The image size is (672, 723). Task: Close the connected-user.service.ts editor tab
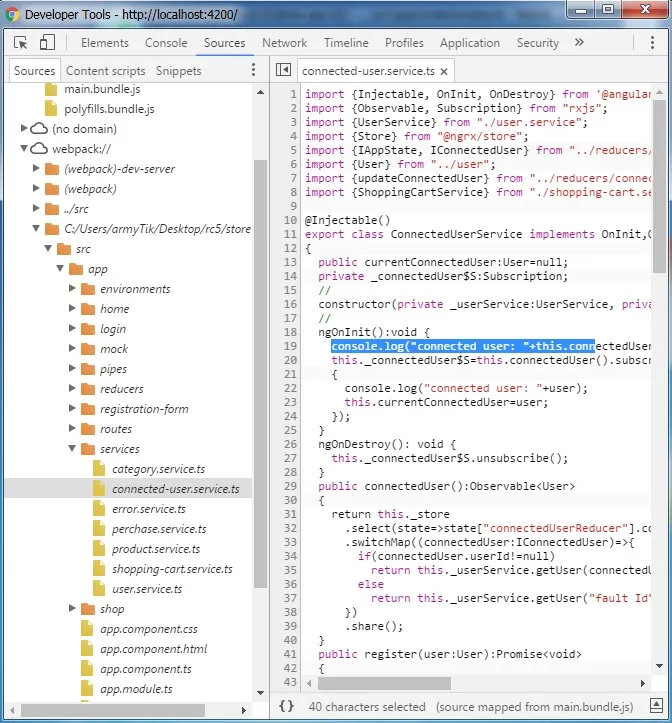(444, 71)
